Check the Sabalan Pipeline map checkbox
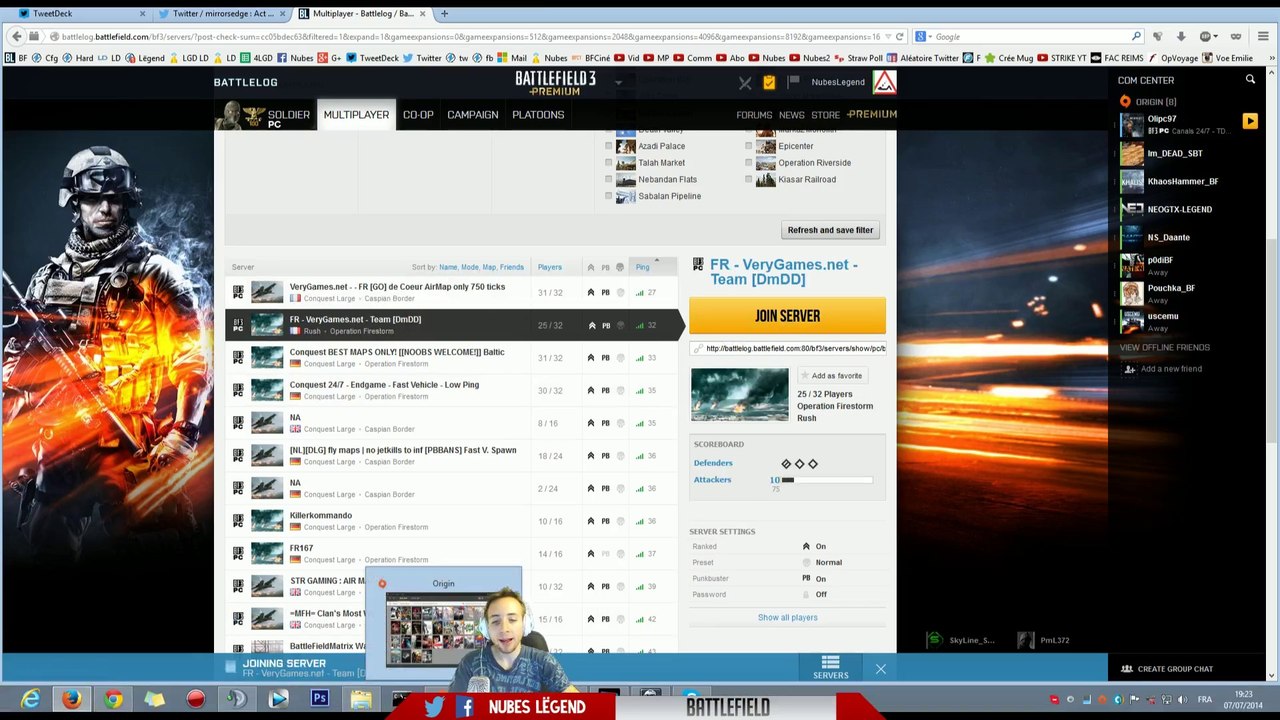This screenshot has width=1280, height=720. point(608,196)
